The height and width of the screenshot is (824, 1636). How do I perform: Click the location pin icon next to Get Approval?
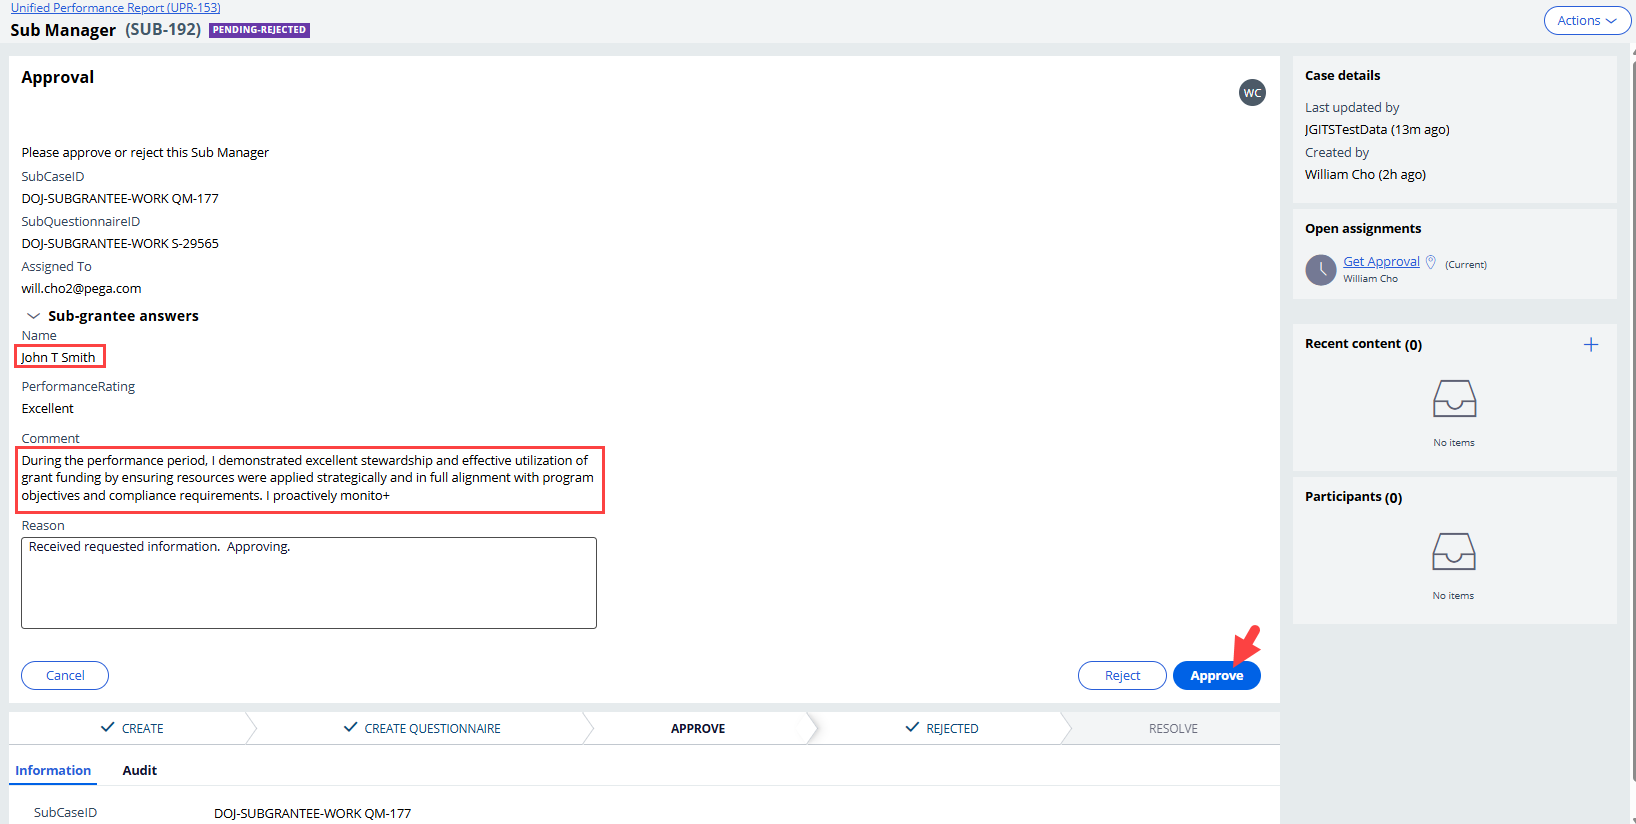(x=1430, y=262)
